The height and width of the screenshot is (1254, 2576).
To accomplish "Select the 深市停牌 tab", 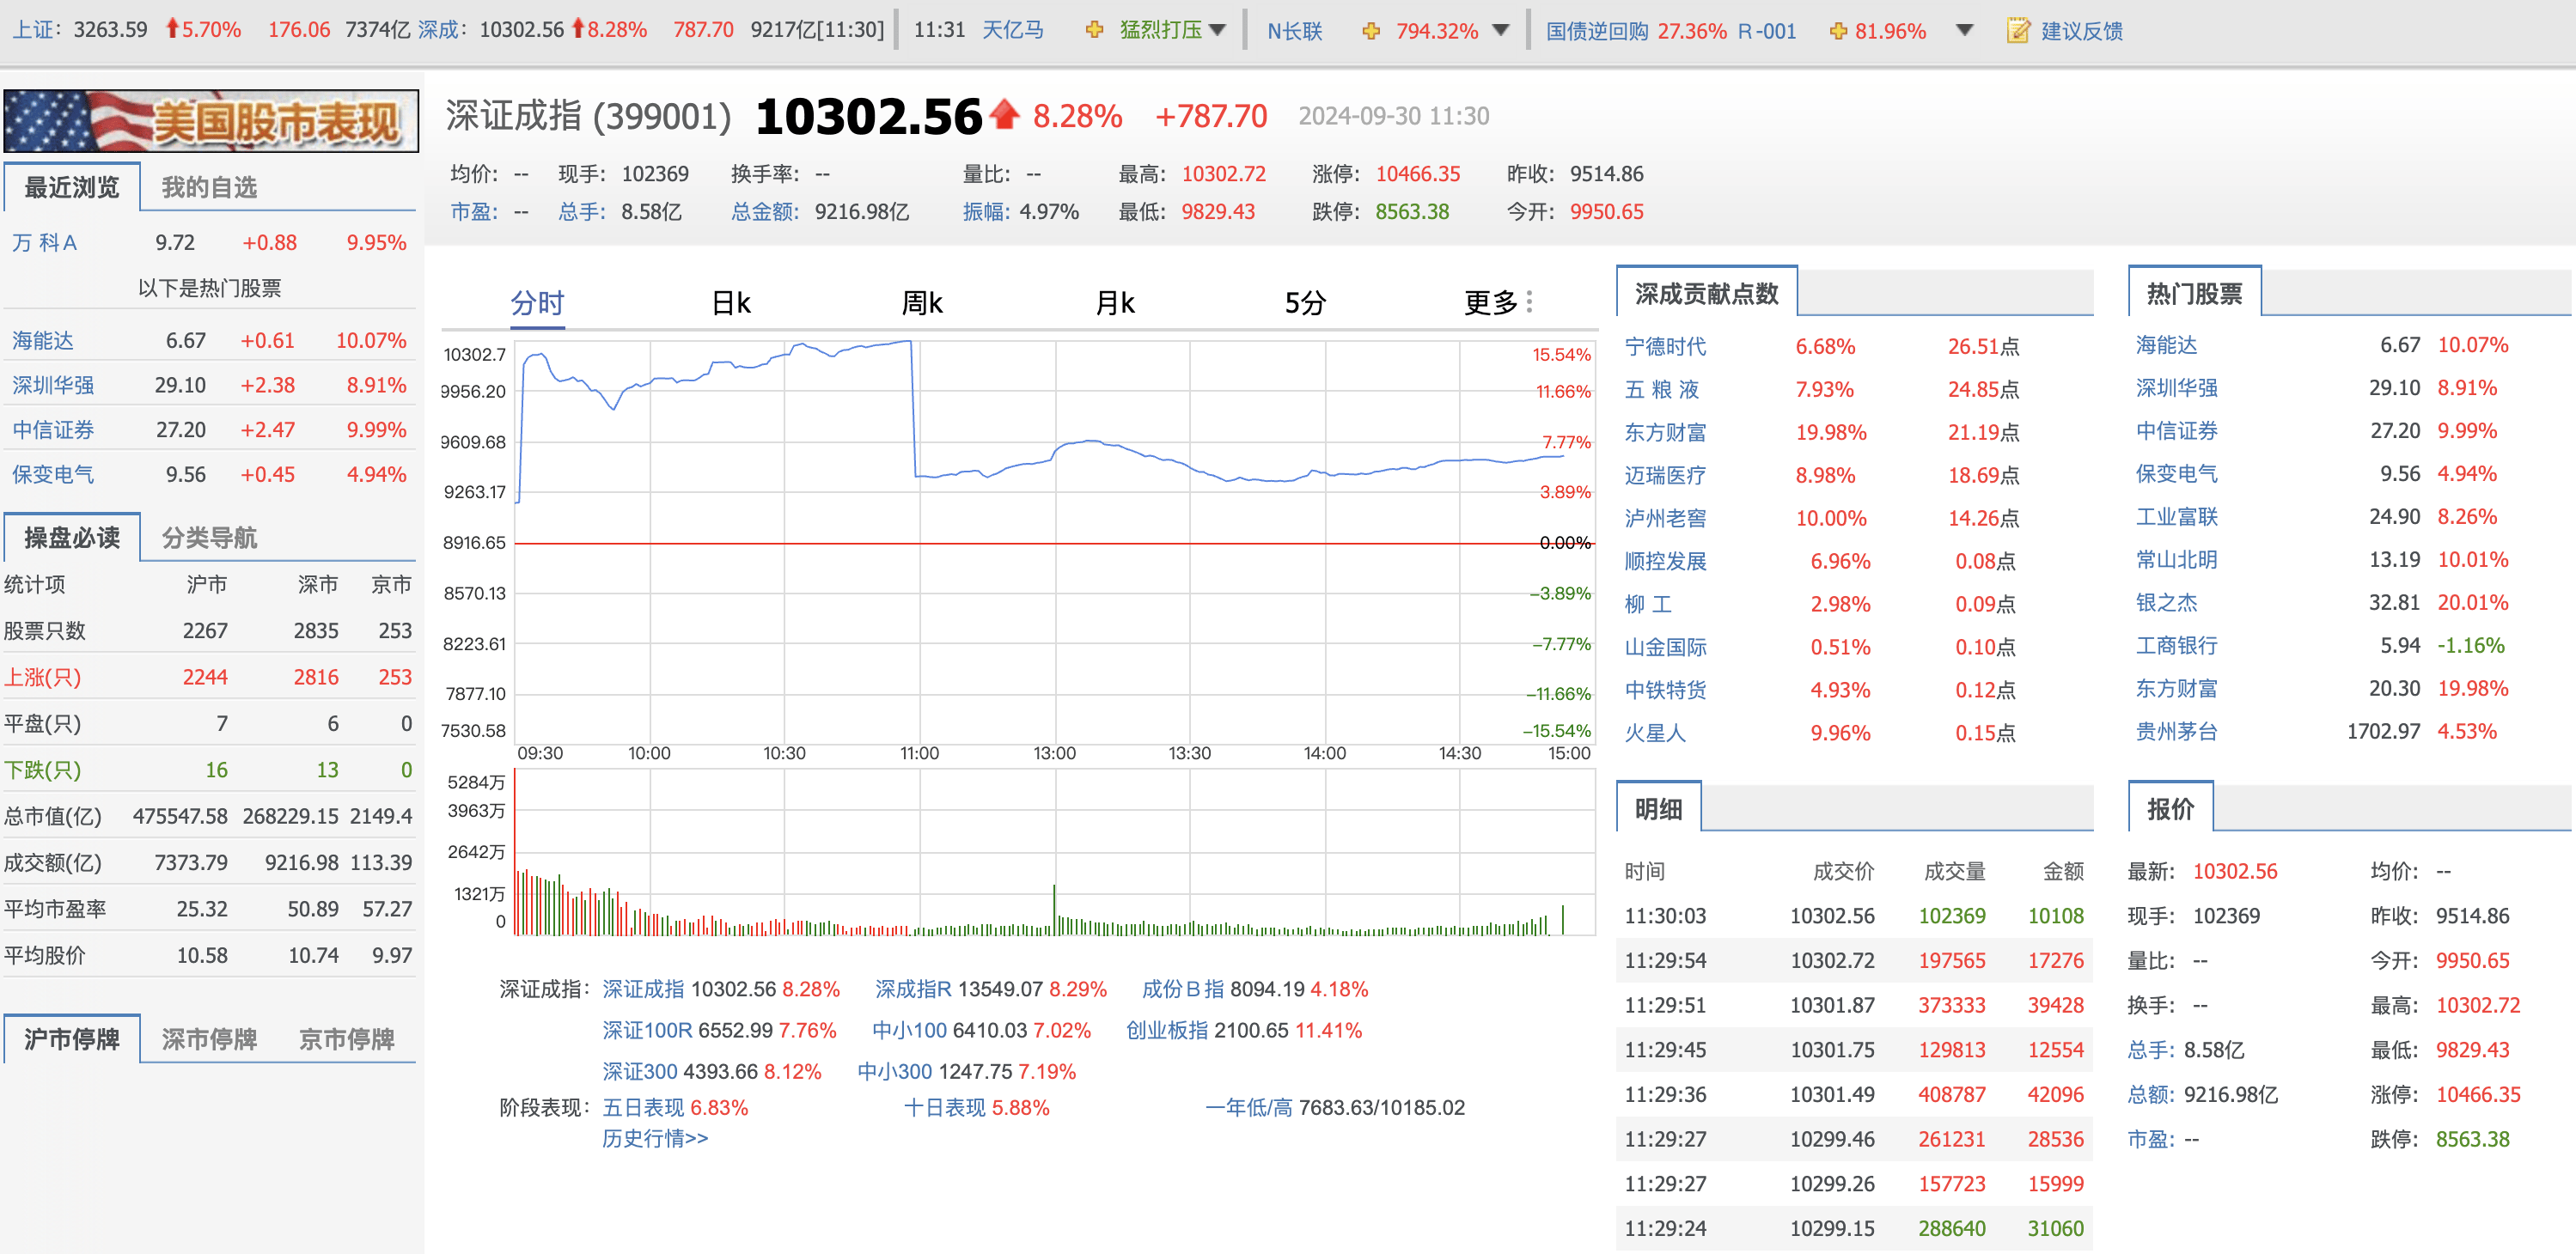I will pos(209,1039).
